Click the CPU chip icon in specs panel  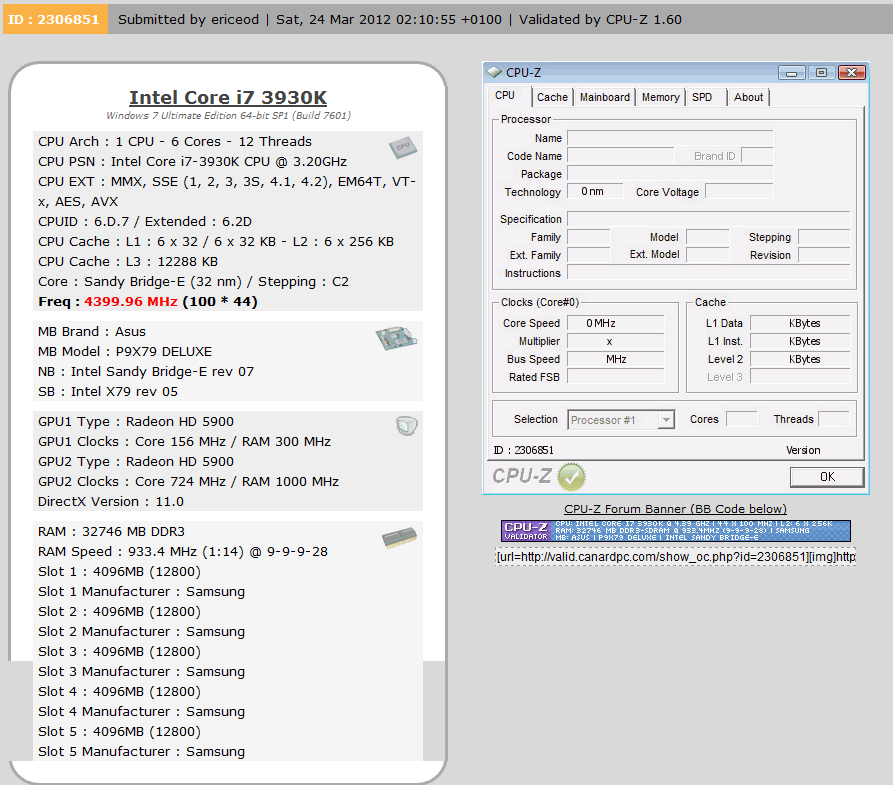click(403, 147)
